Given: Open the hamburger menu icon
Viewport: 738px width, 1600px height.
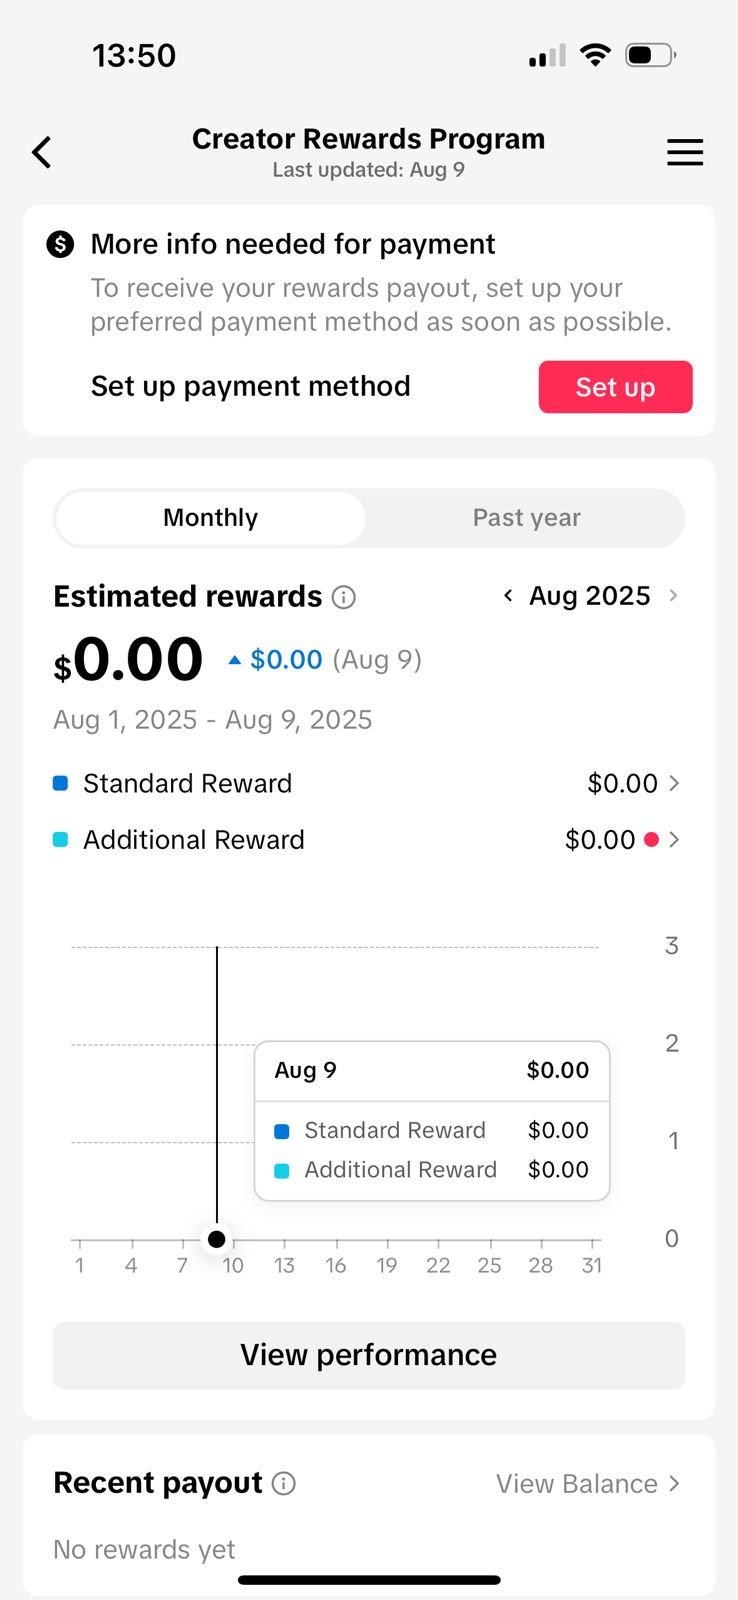Looking at the screenshot, I should (x=685, y=152).
